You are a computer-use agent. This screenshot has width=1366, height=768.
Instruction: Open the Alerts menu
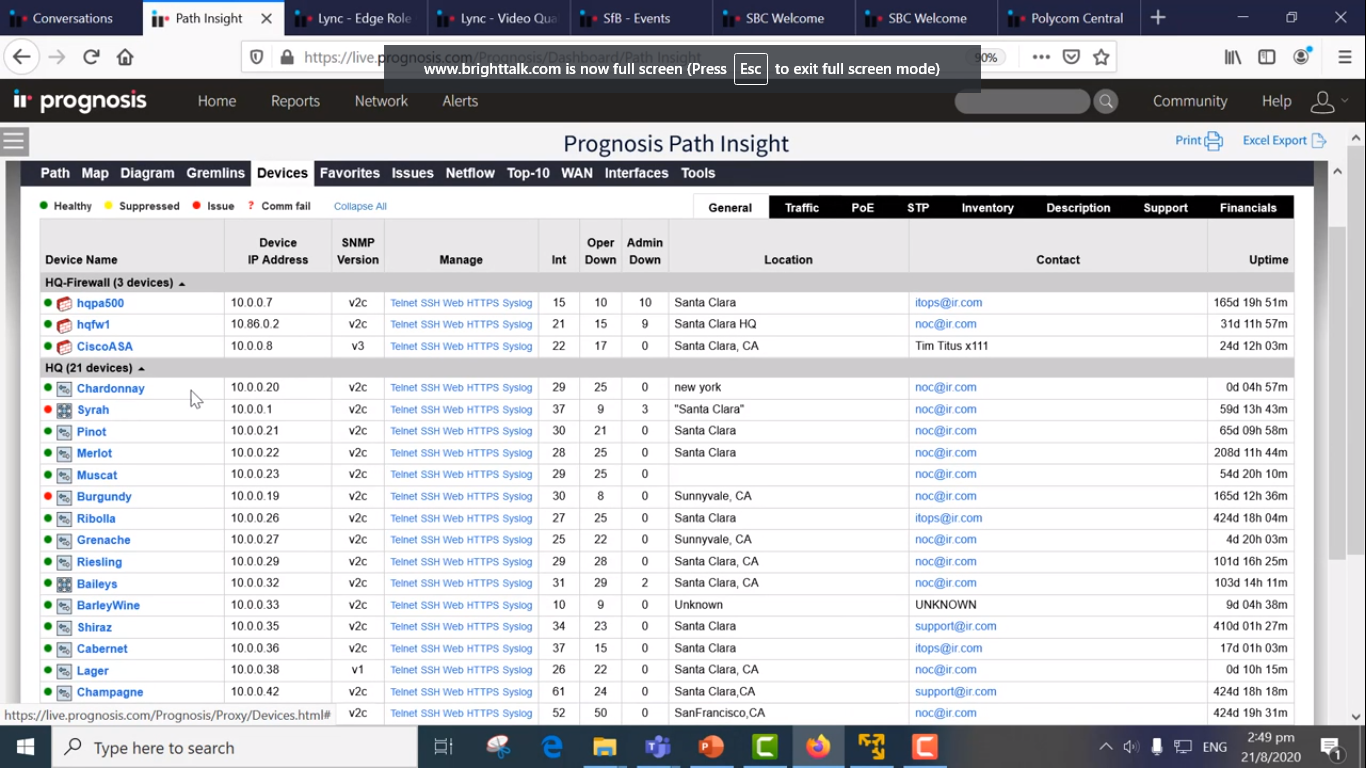(460, 101)
